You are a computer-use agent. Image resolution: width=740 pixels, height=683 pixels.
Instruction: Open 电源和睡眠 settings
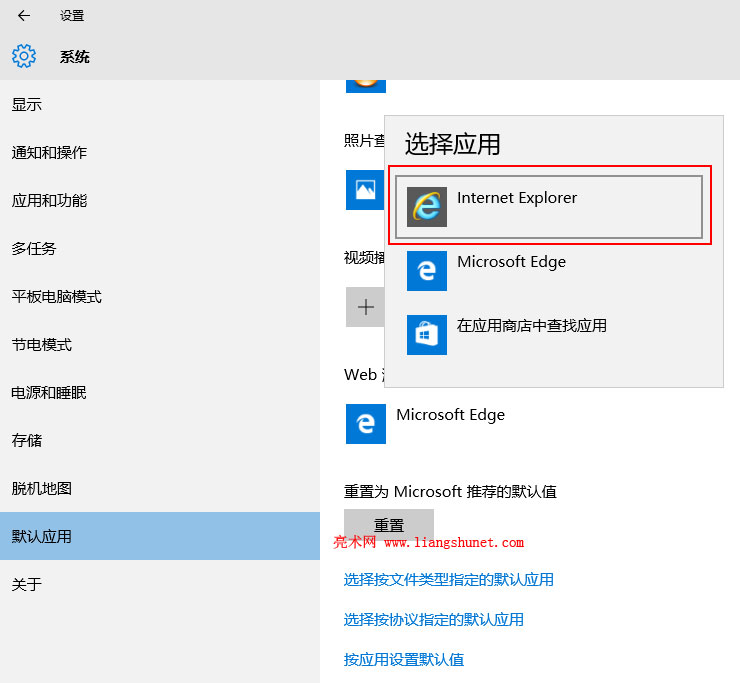pyautogui.click(x=160, y=393)
